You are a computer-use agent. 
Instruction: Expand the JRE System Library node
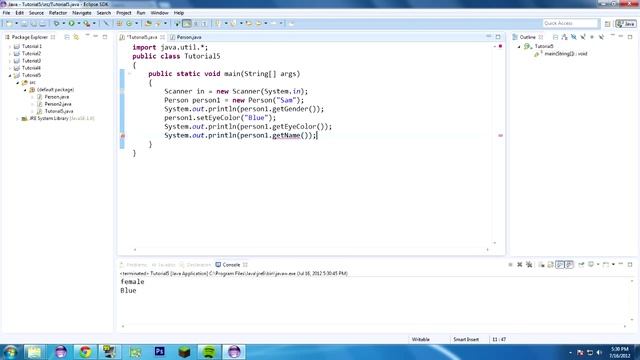point(18,119)
